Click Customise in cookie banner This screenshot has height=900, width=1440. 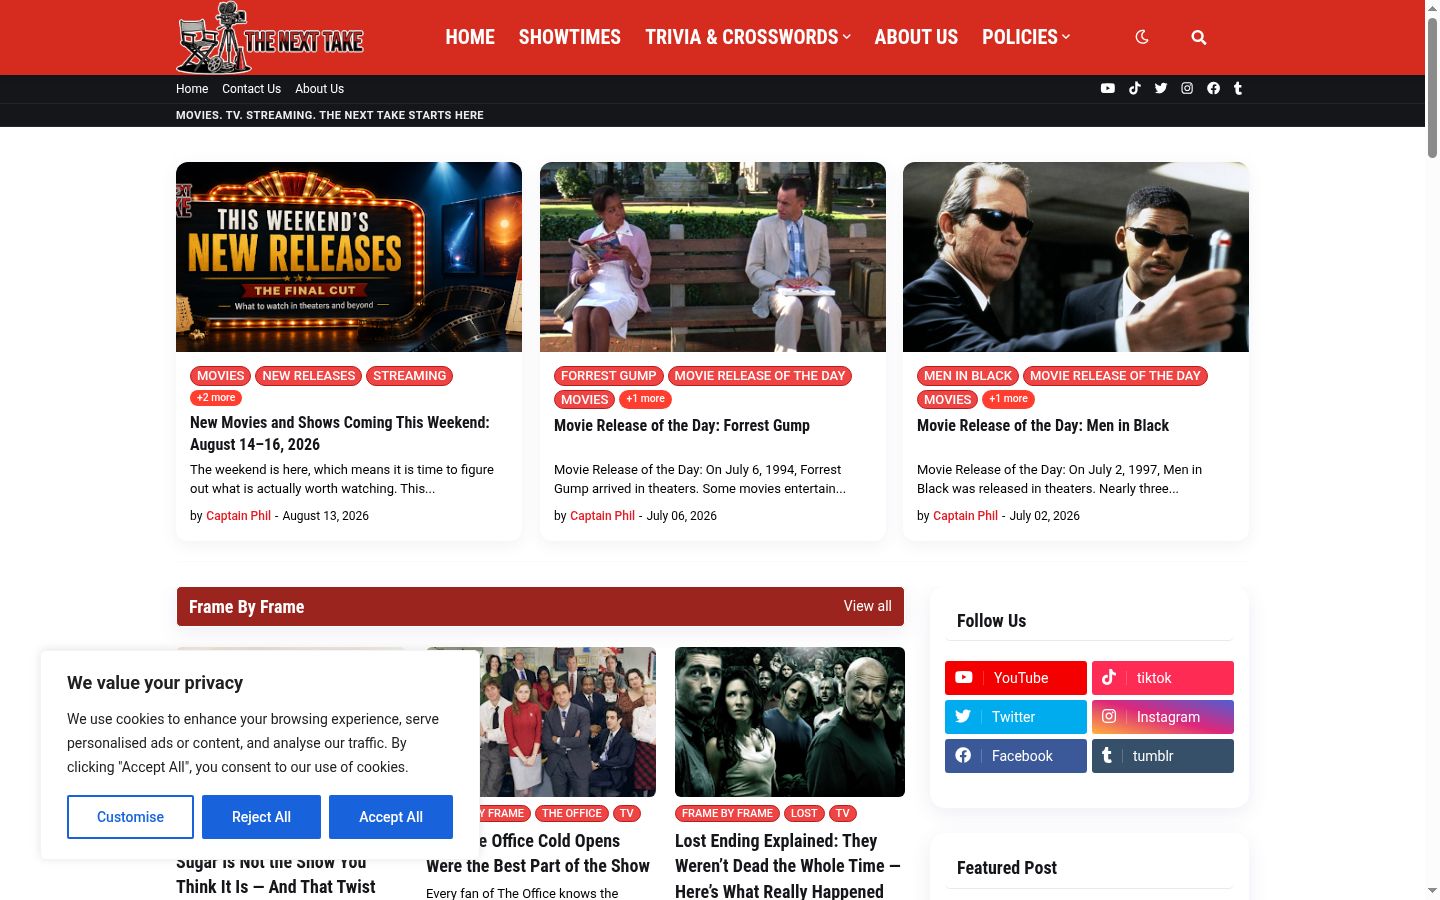[x=130, y=817]
